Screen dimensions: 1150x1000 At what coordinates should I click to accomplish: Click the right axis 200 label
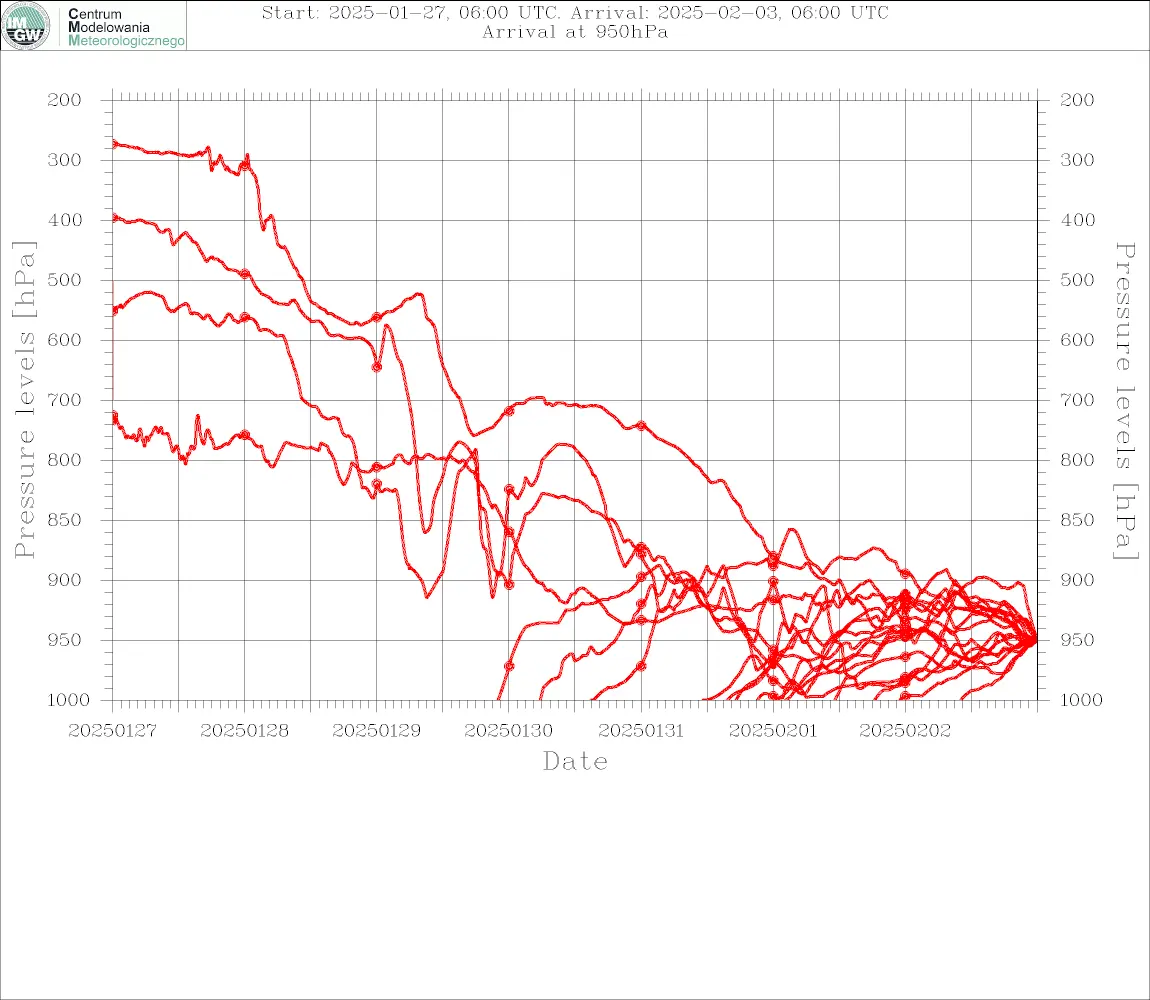tap(1077, 100)
